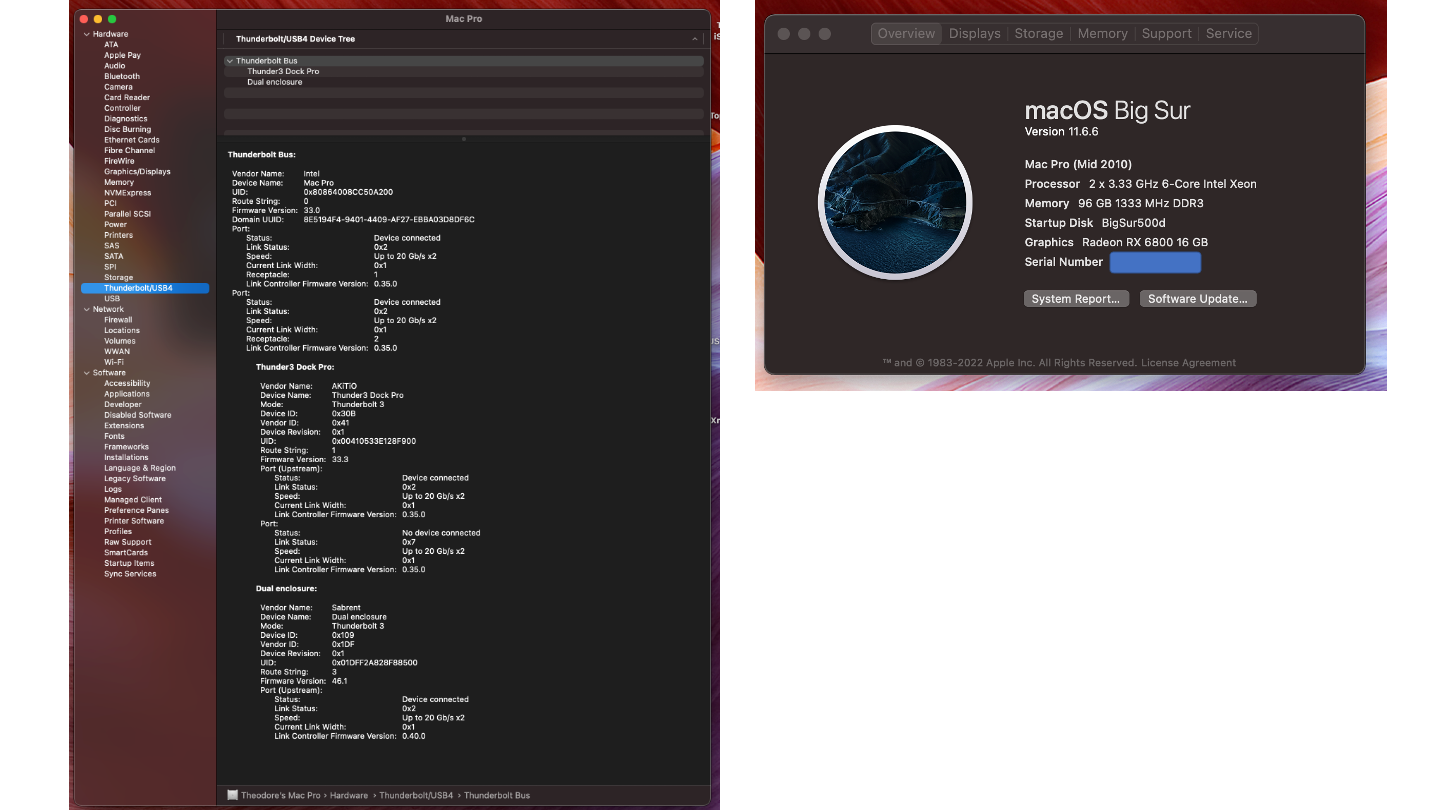Select Apple Pay in the sidebar

click(x=122, y=55)
